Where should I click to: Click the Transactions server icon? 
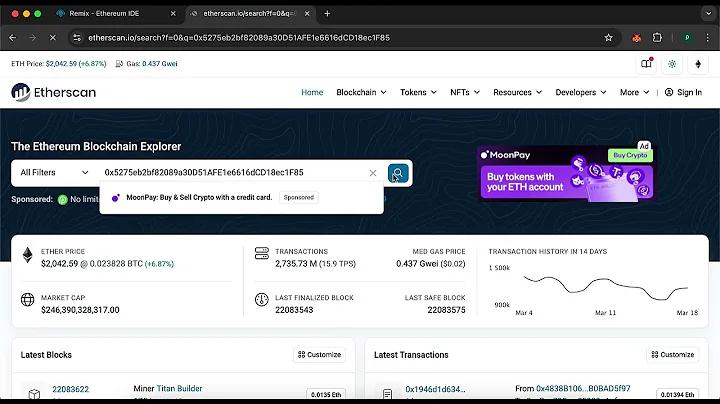coord(262,253)
